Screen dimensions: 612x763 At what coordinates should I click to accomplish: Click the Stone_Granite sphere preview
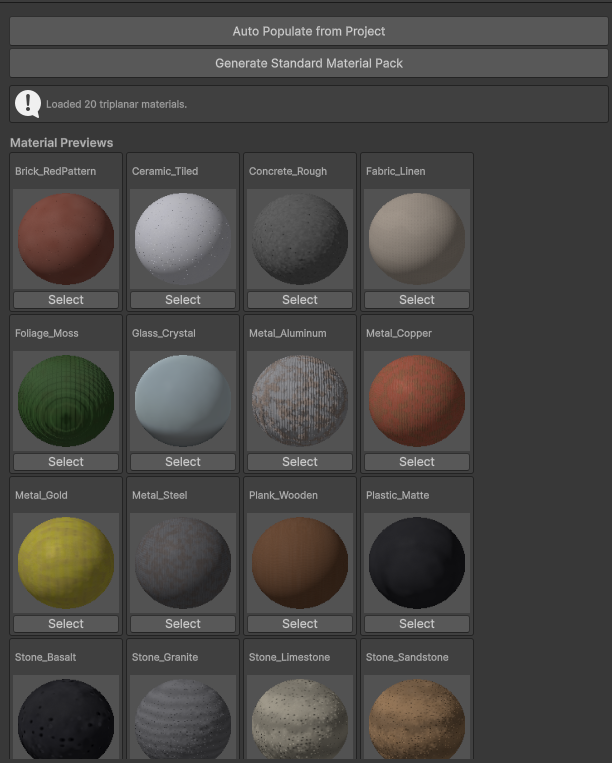(x=183, y=720)
